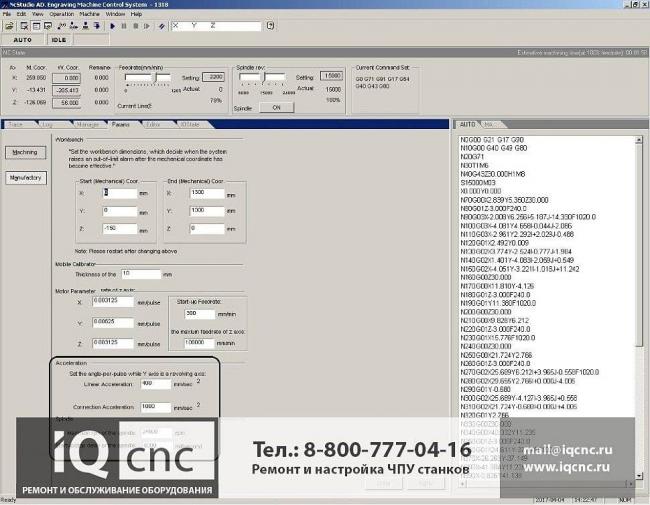The width and height of the screenshot is (650, 505).
Task: Switch to AUTO mode
Action: (x=21, y=40)
